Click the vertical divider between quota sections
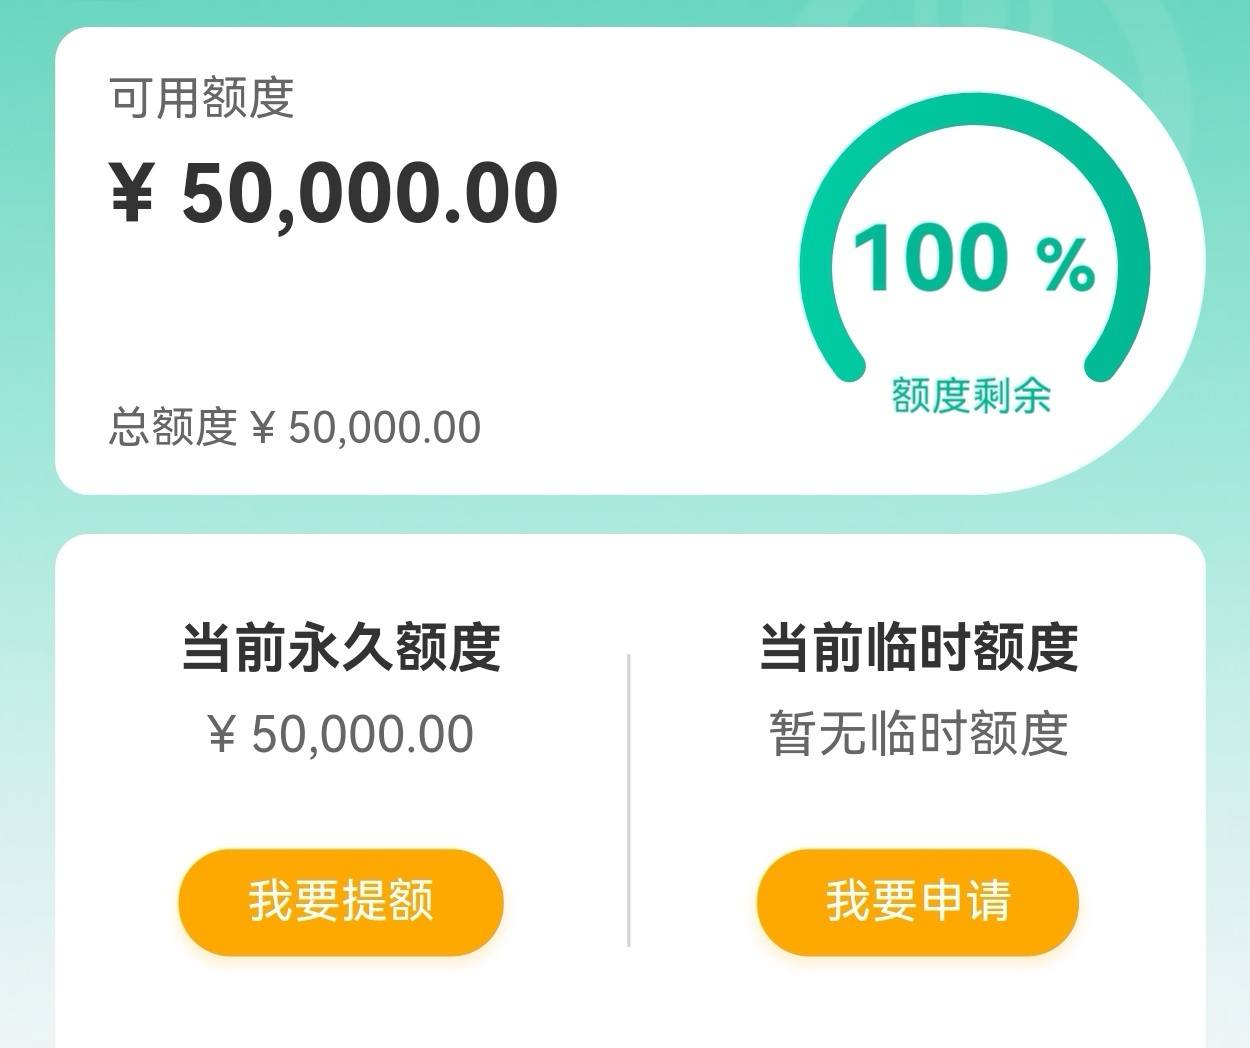Screen dimensions: 1250x1048 [x=628, y=800]
